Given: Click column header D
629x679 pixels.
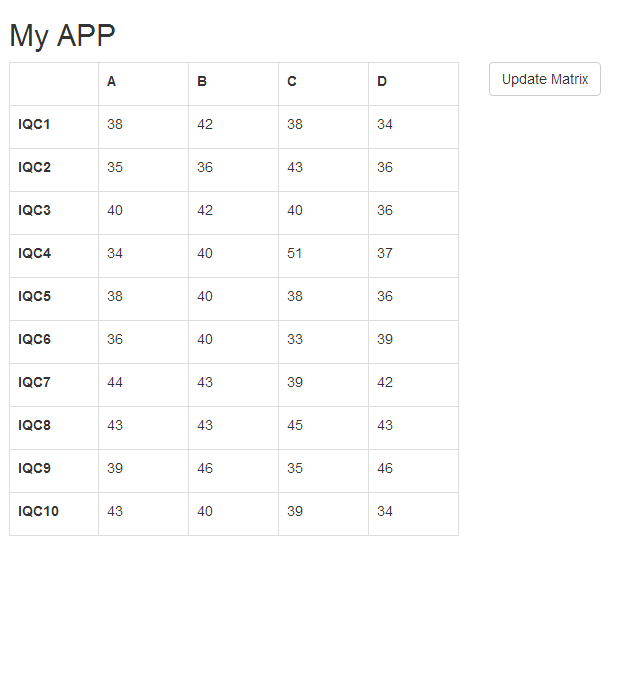Looking at the screenshot, I should tap(382, 82).
